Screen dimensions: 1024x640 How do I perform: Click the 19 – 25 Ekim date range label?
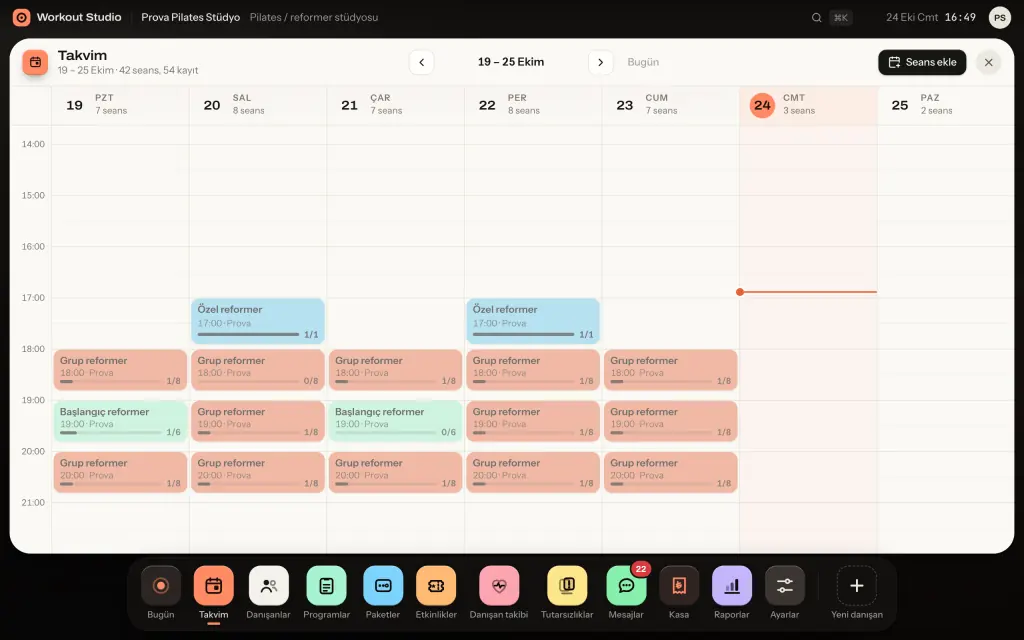tap(511, 62)
